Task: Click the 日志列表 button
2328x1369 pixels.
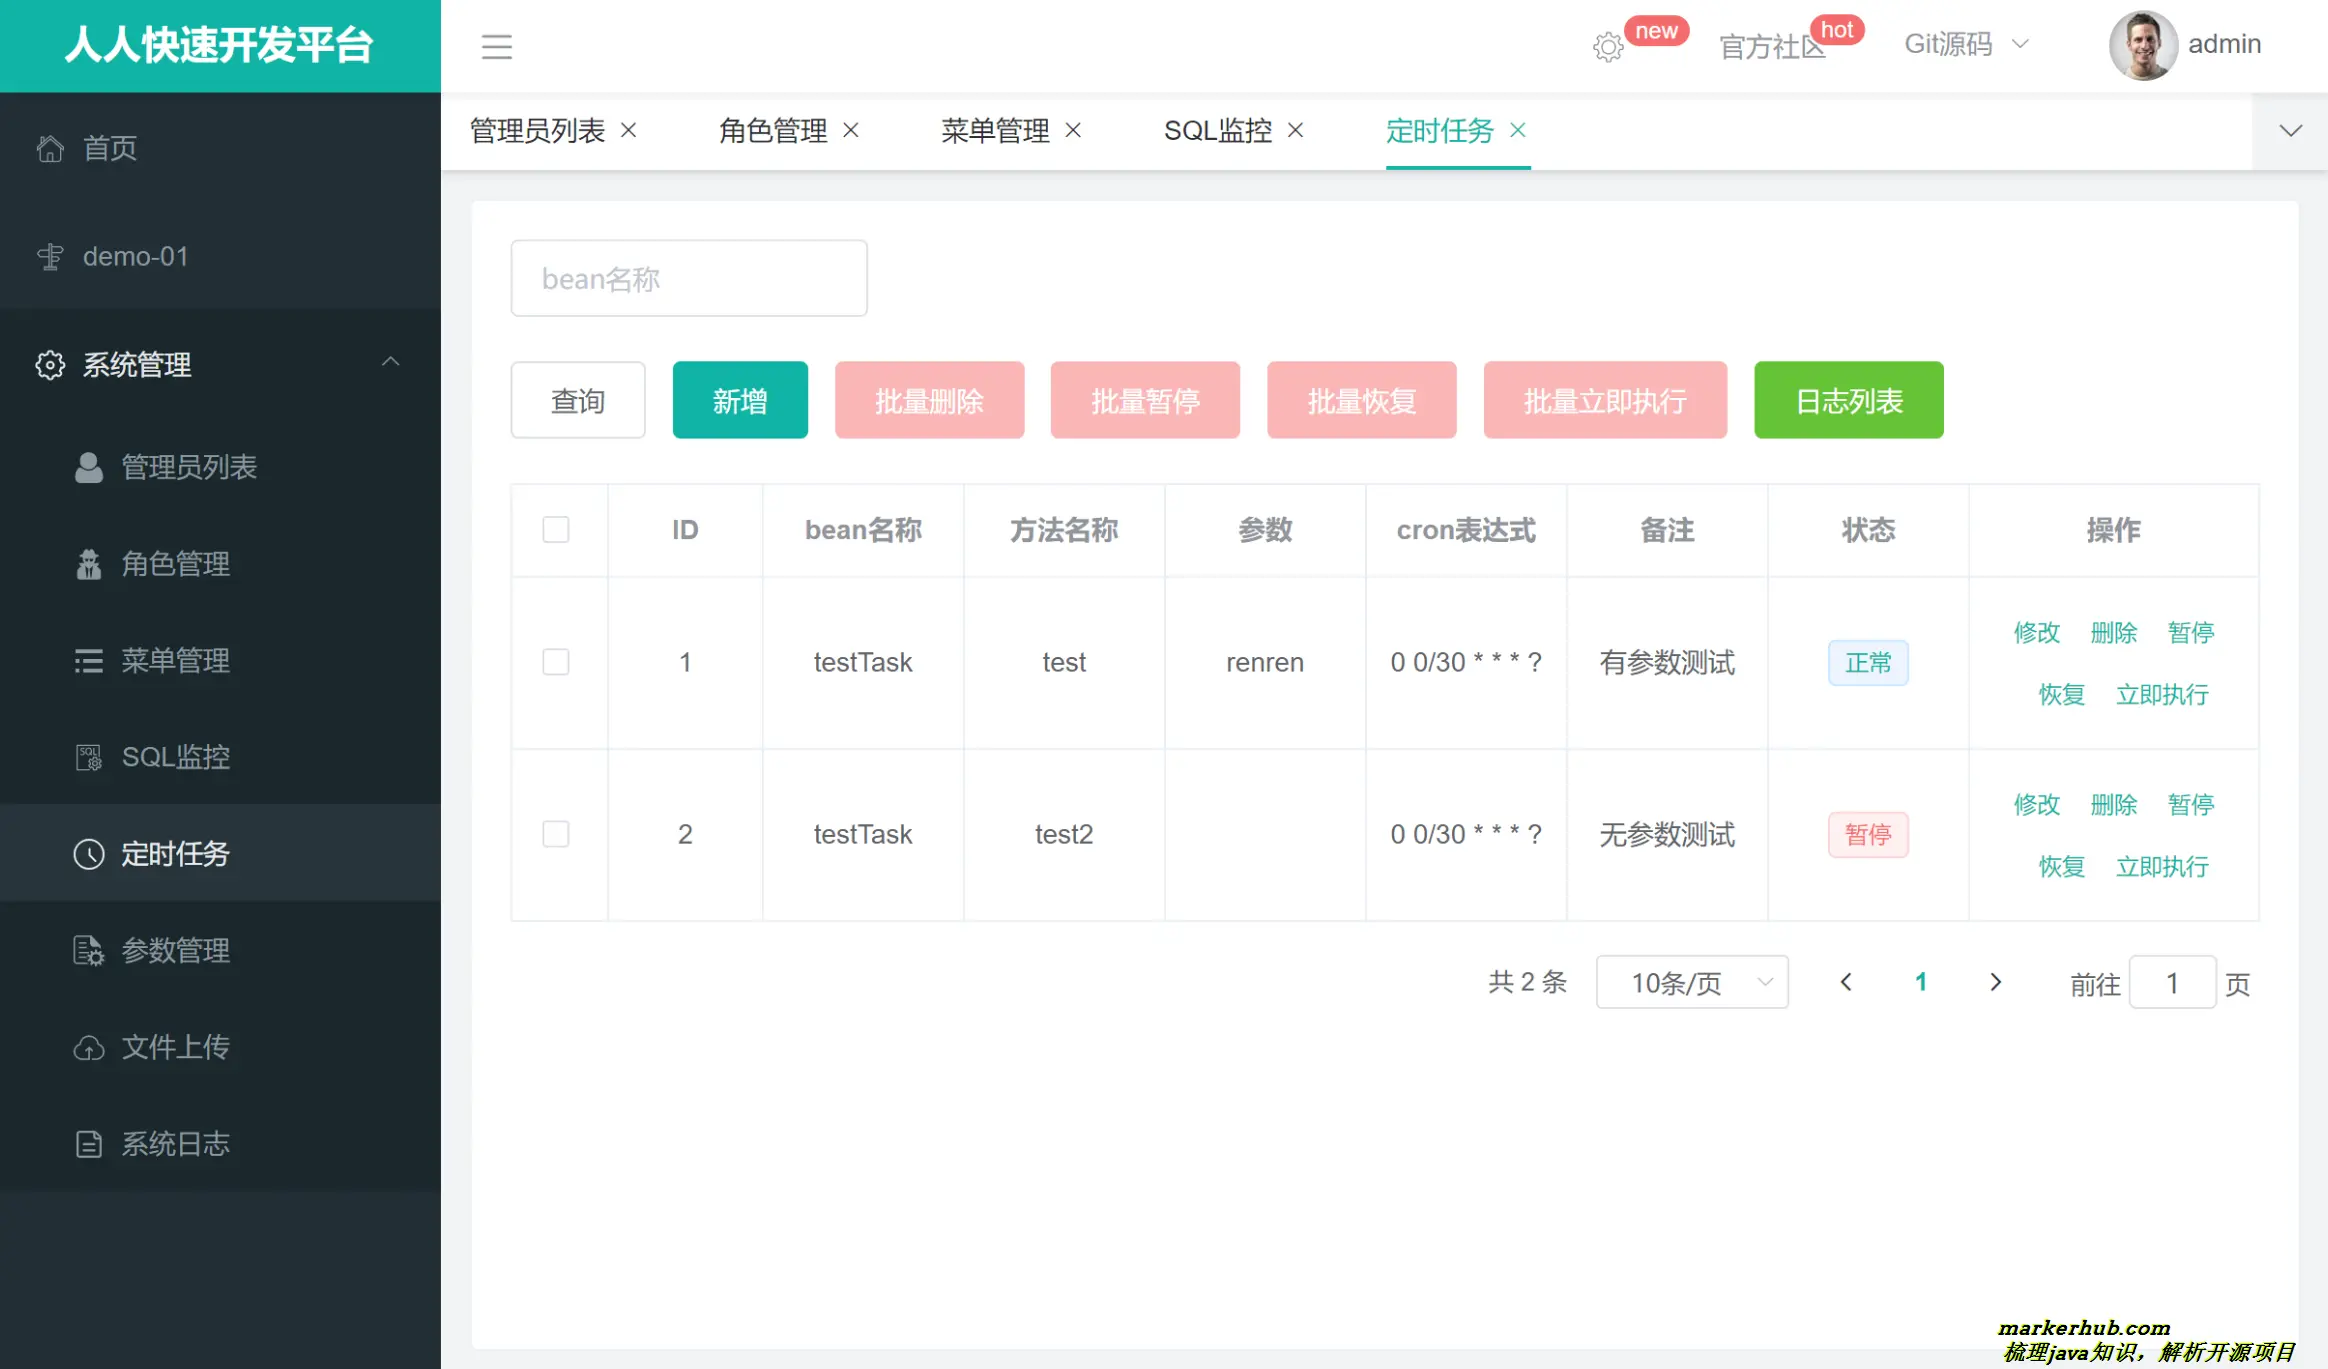Action: [1847, 400]
